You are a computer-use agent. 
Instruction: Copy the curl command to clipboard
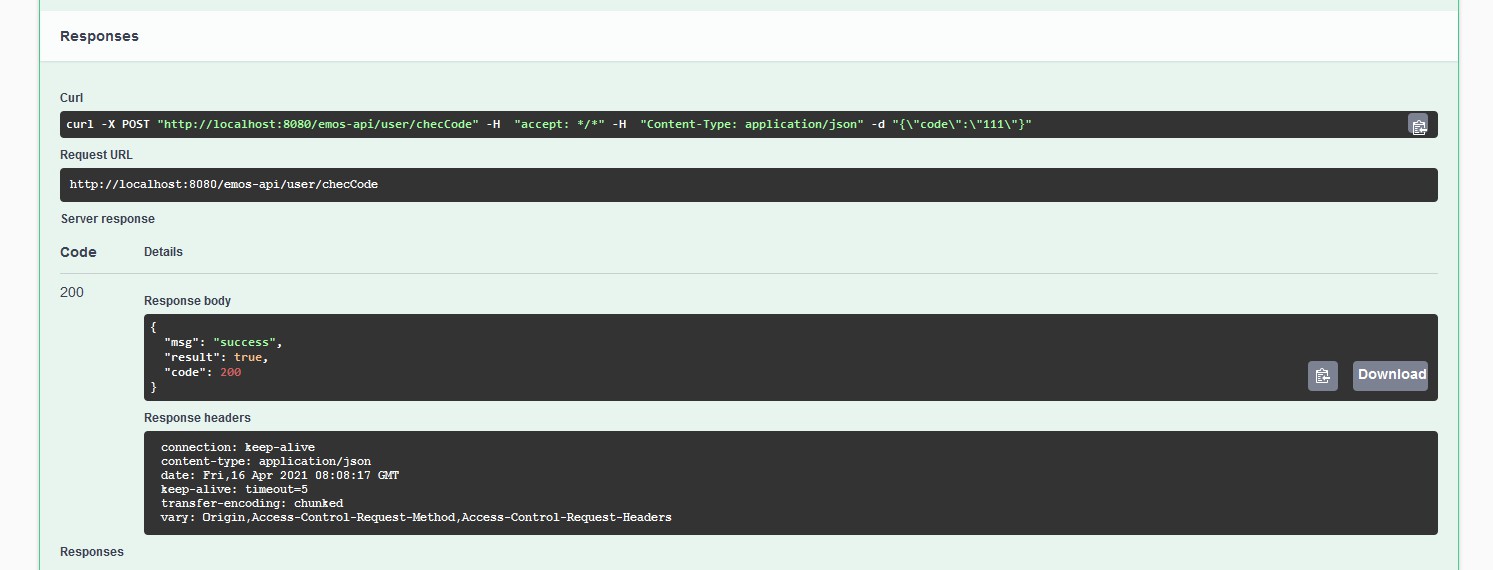click(1418, 125)
